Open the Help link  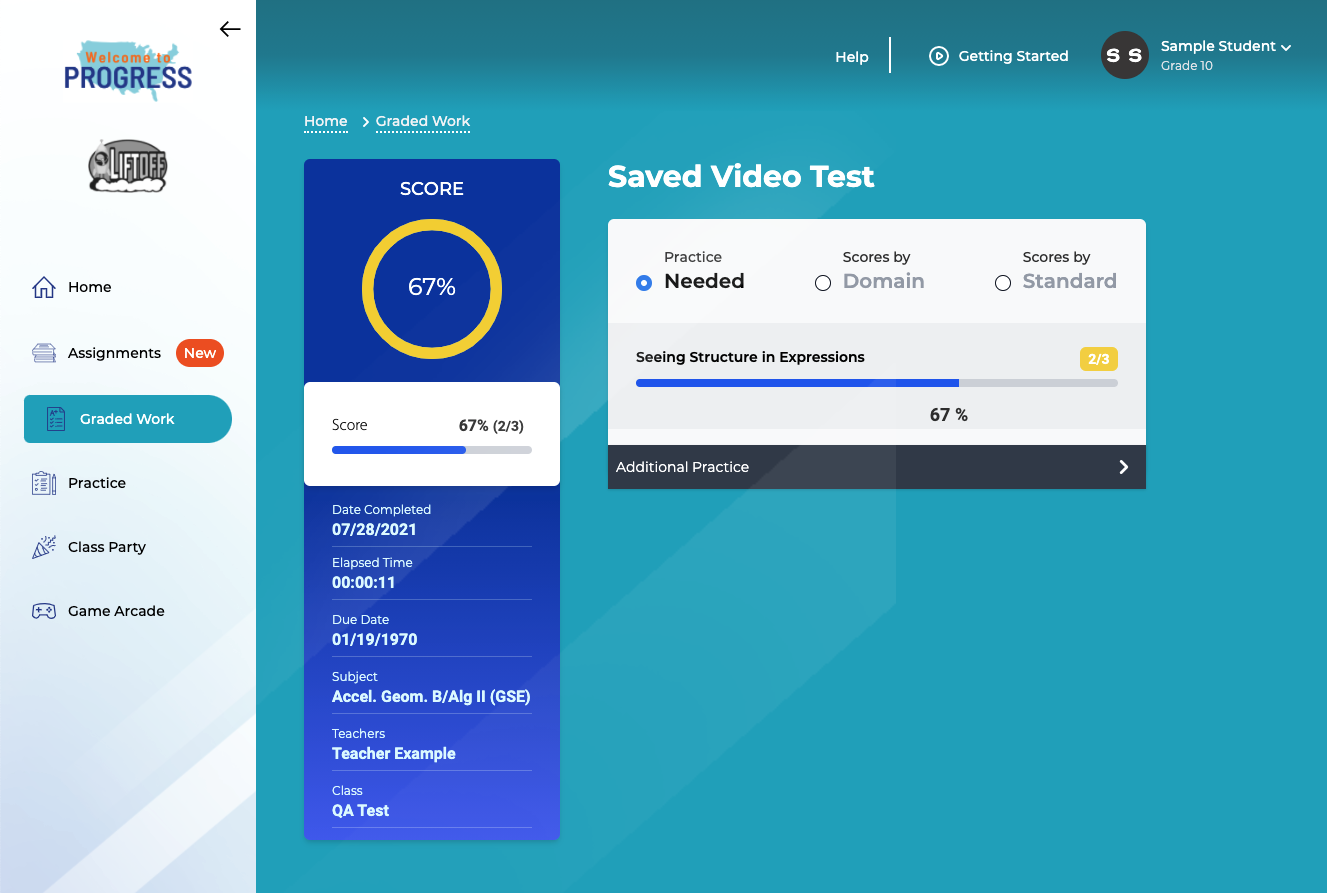click(851, 56)
